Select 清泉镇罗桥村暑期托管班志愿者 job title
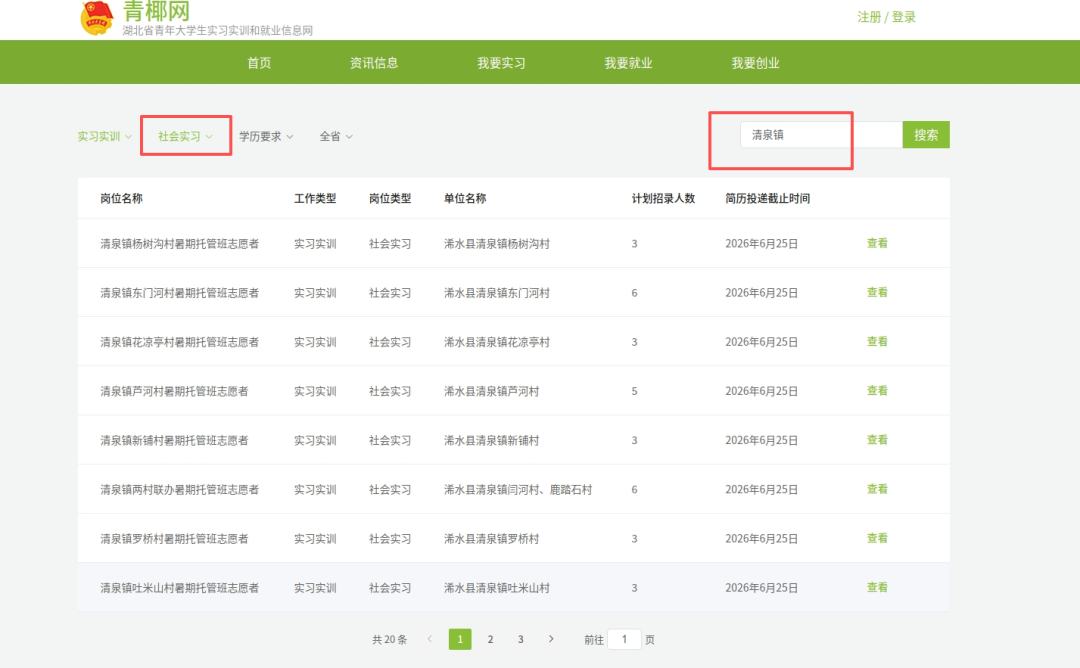Screen dimensions: 1080x668 [x=174, y=539]
